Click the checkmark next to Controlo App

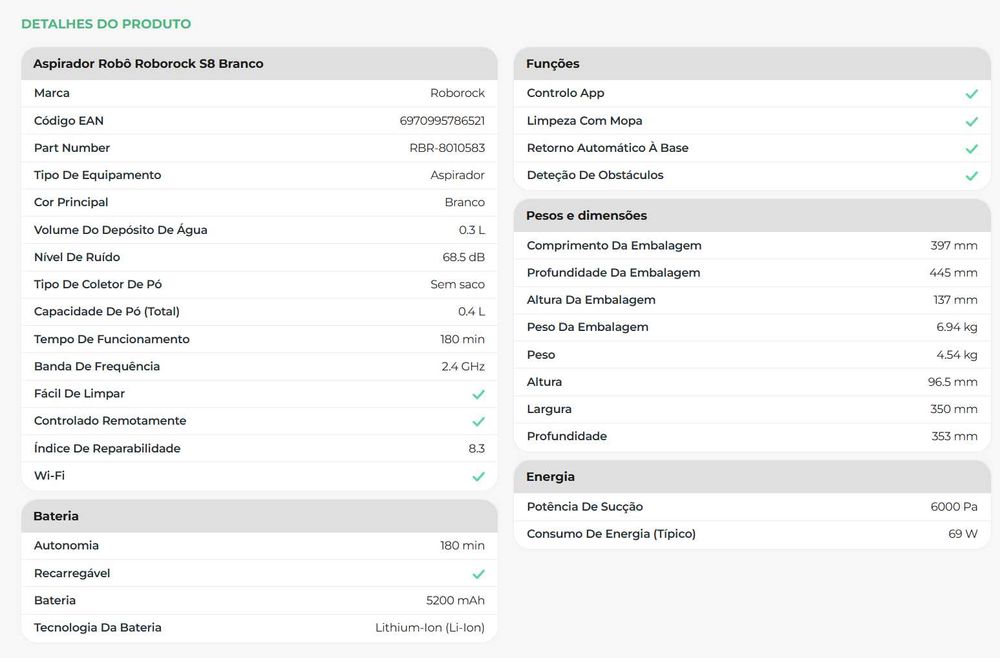coord(971,94)
